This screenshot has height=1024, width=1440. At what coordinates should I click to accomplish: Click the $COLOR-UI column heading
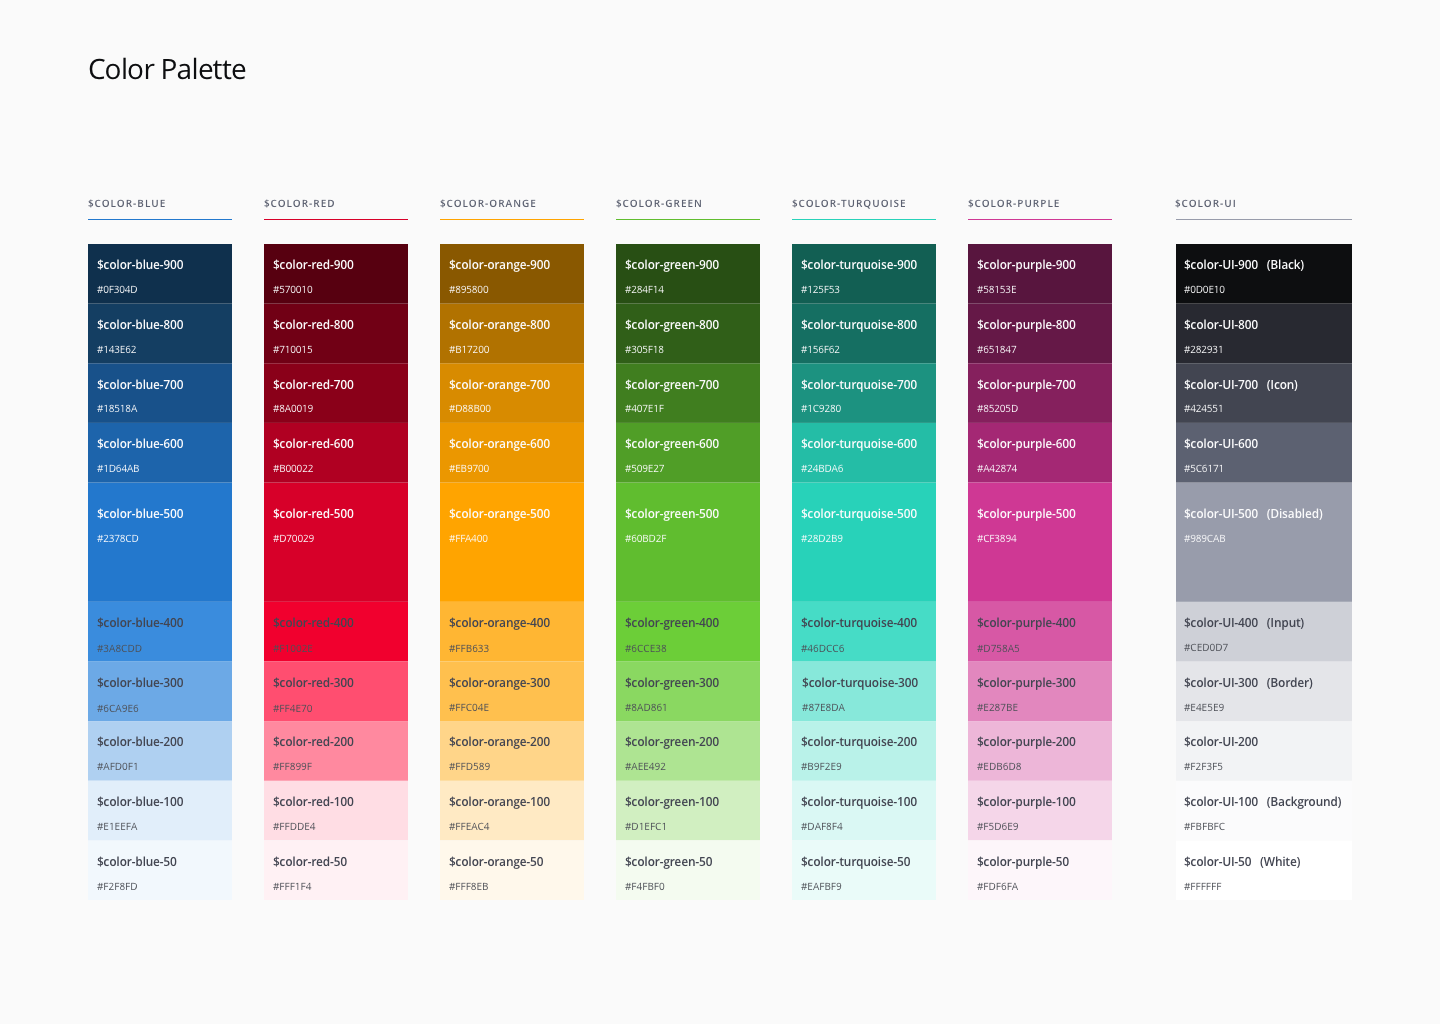[x=1206, y=203]
